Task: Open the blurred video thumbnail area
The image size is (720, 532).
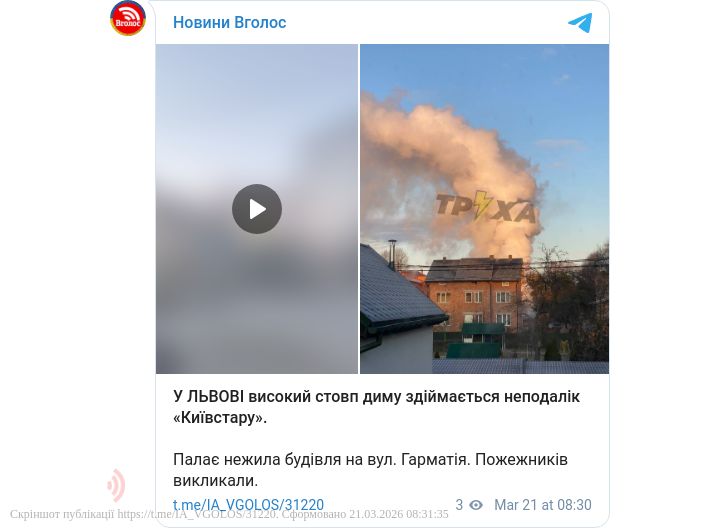Action: point(257,209)
